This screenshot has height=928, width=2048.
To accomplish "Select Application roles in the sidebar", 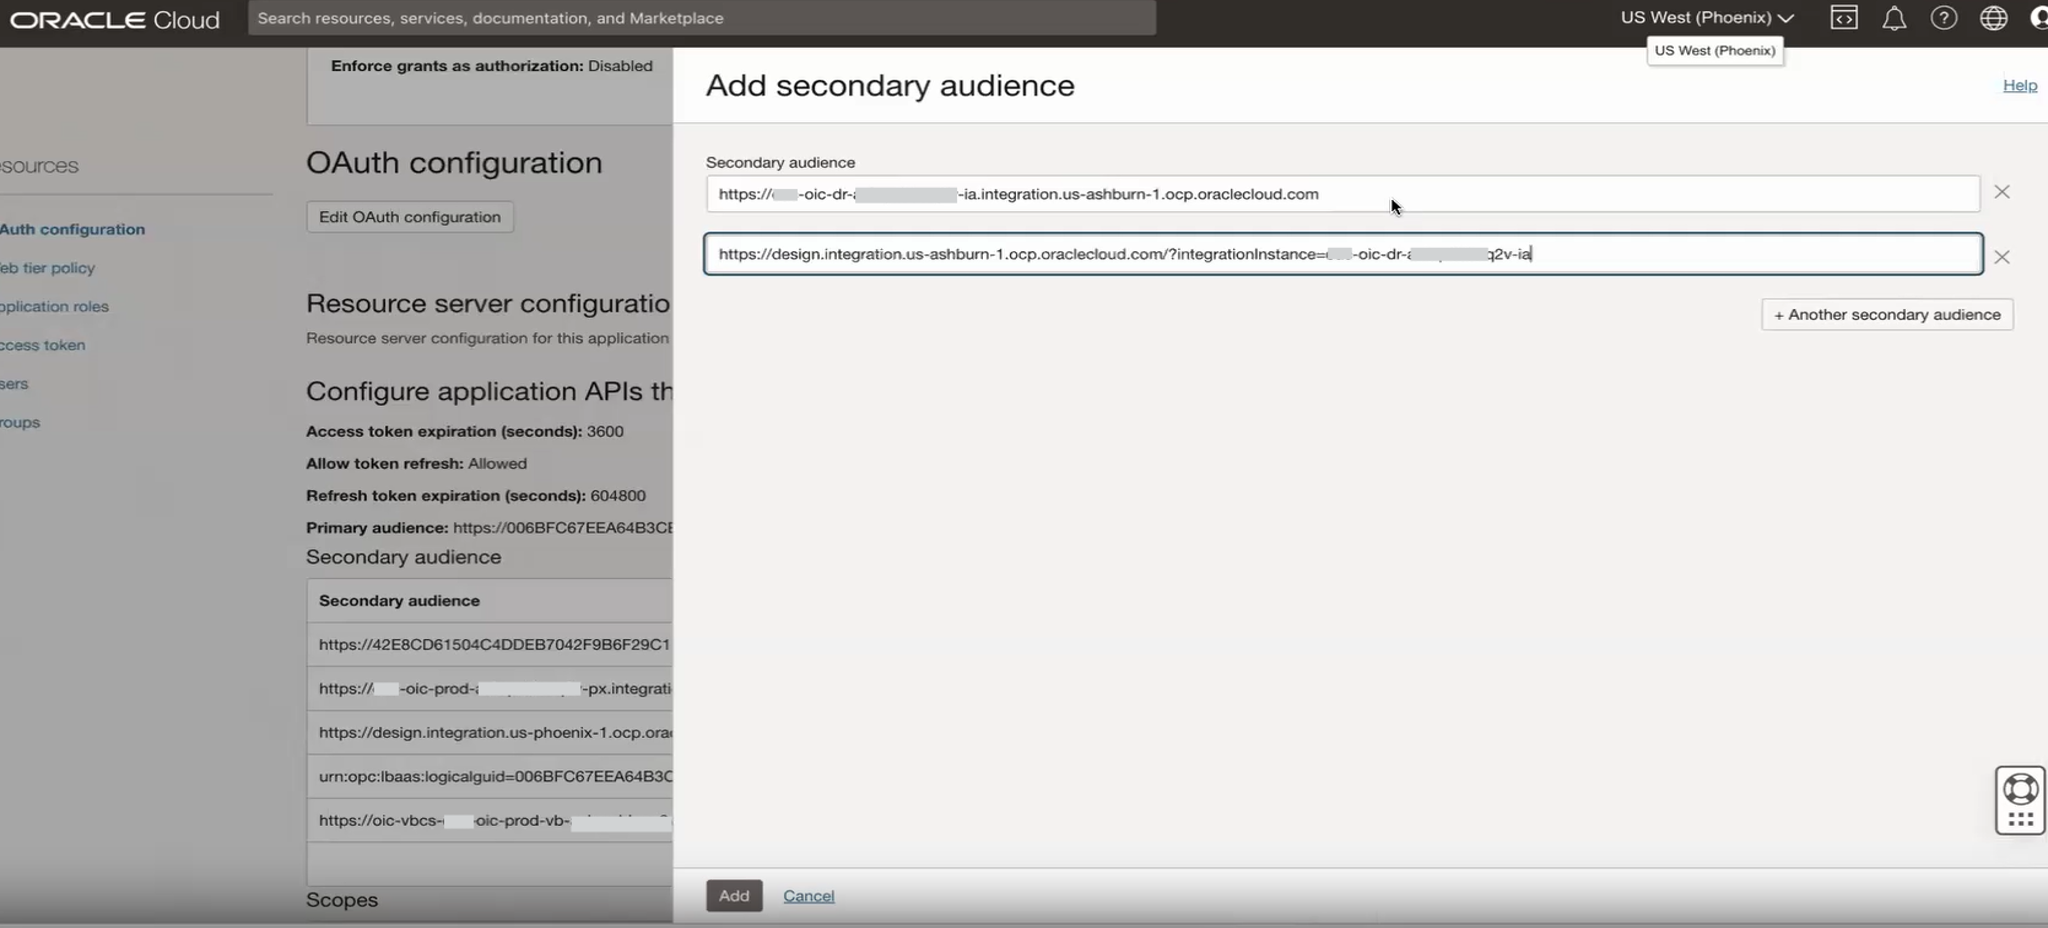I will tap(53, 306).
